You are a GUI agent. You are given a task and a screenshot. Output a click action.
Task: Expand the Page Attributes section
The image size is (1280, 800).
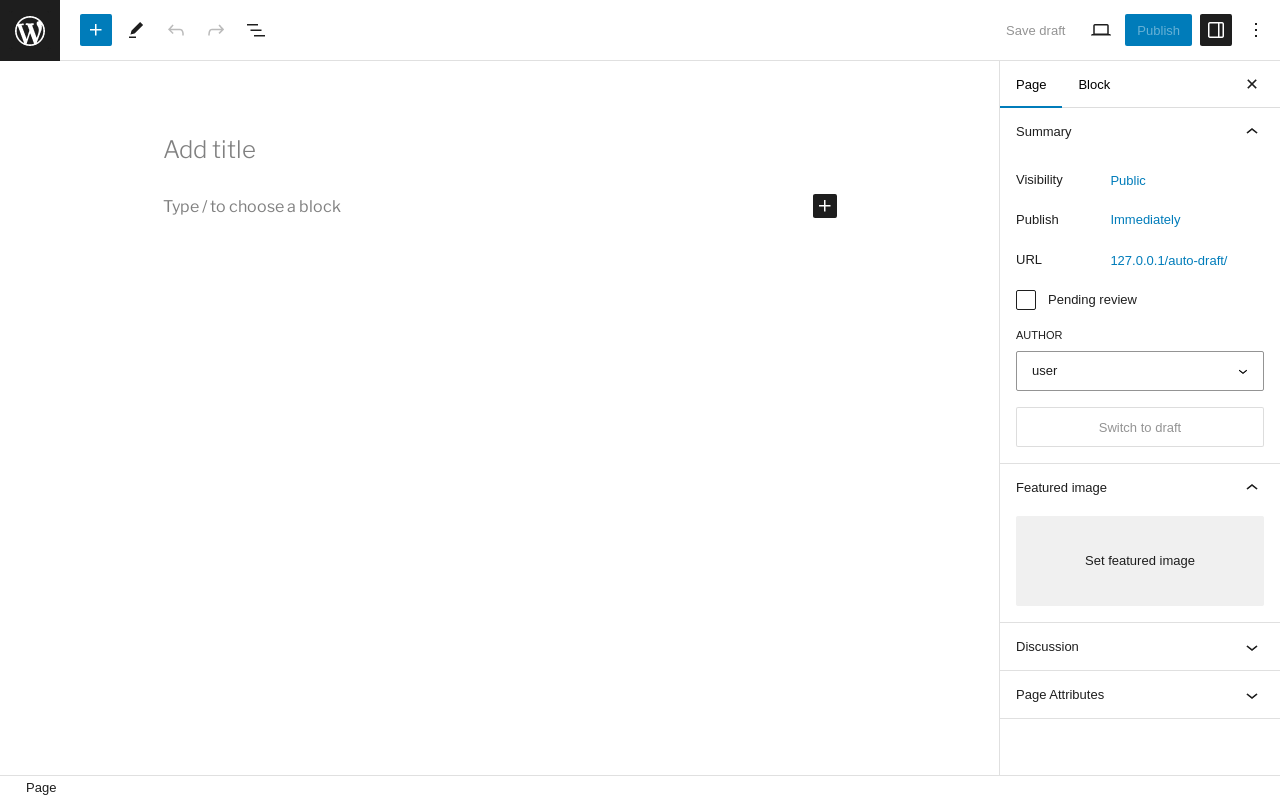click(x=1140, y=695)
